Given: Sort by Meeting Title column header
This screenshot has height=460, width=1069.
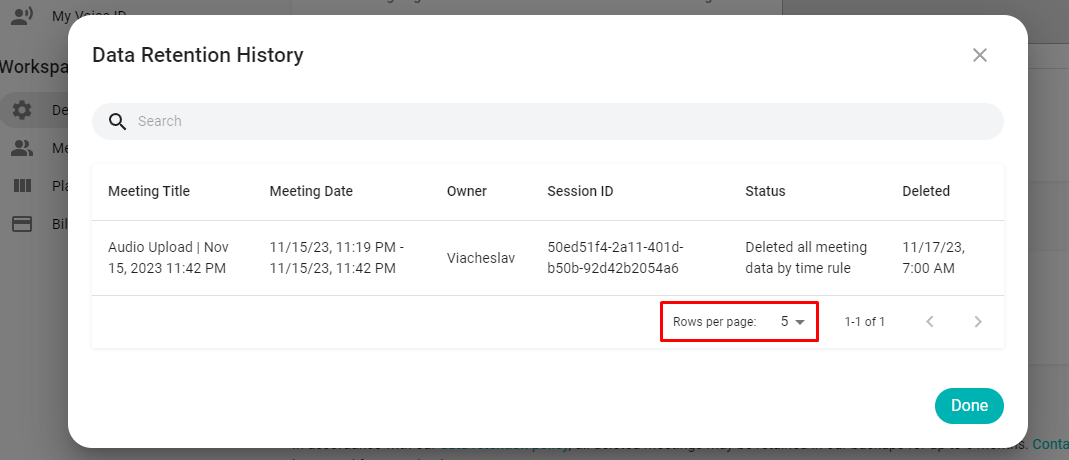Looking at the screenshot, I should click(x=149, y=191).
